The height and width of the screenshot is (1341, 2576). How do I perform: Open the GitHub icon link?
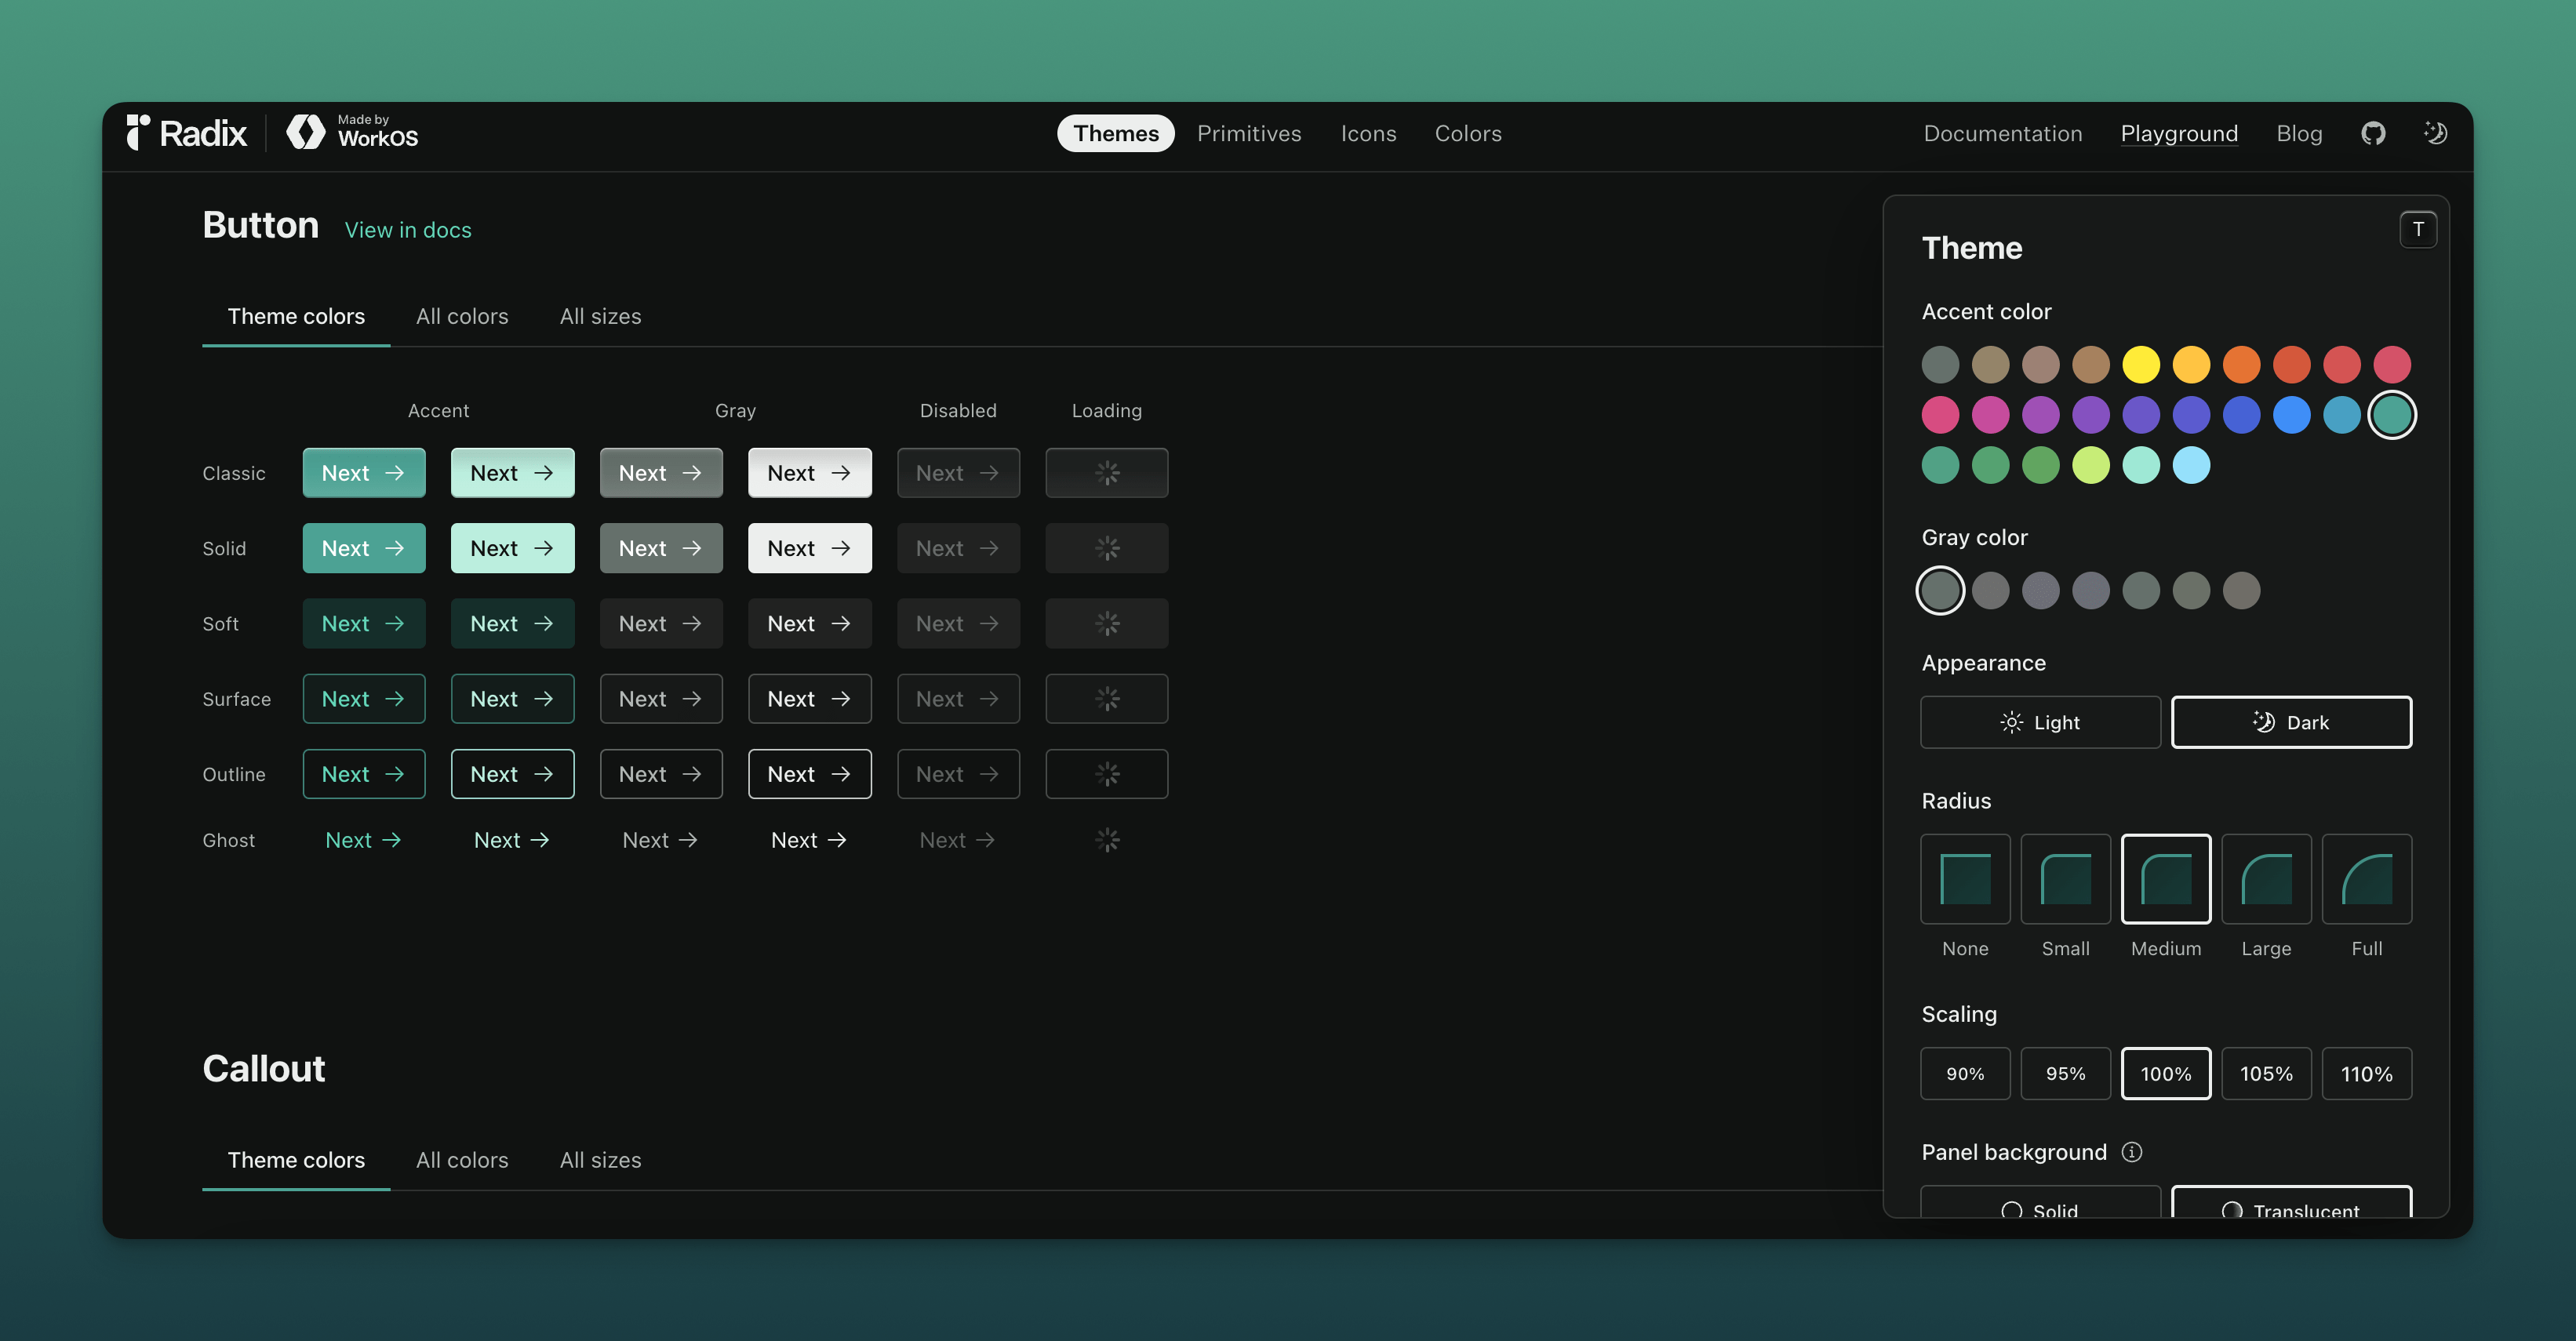click(x=2373, y=133)
